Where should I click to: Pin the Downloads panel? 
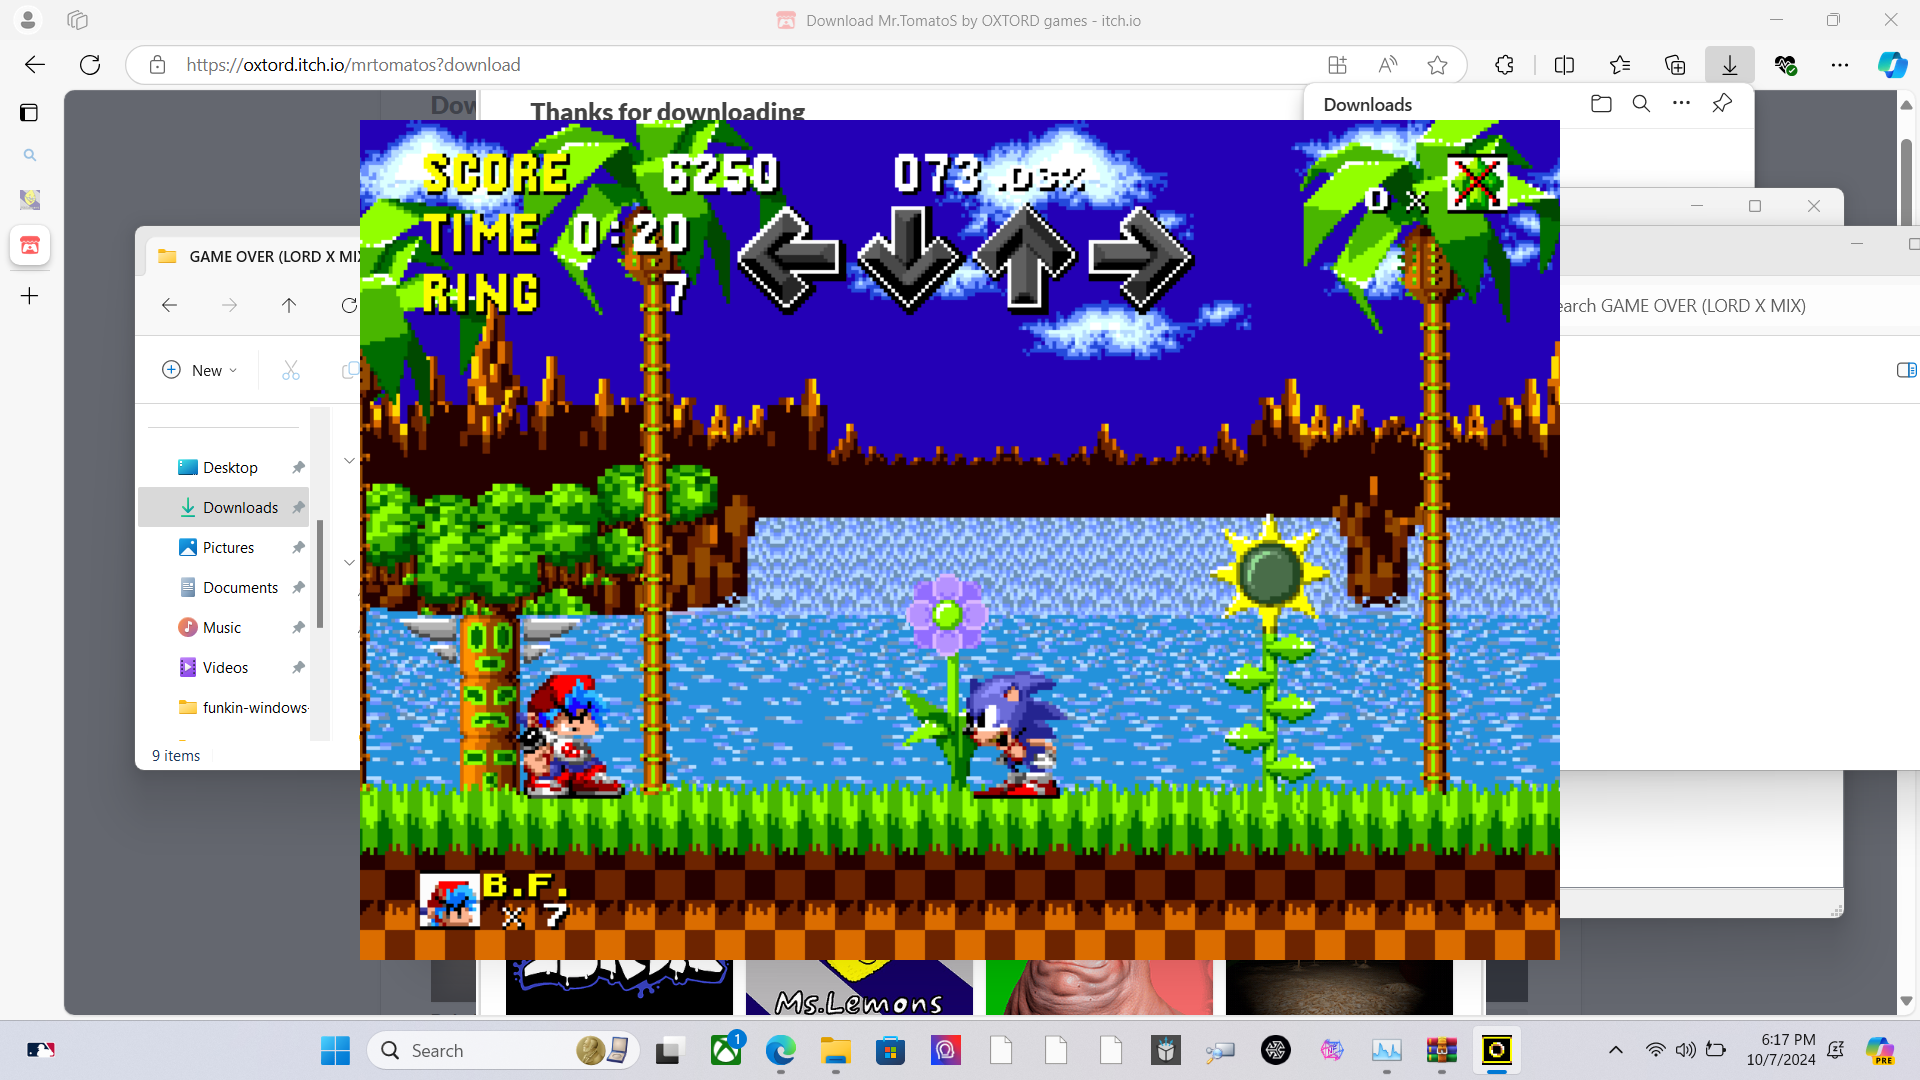coord(1722,104)
